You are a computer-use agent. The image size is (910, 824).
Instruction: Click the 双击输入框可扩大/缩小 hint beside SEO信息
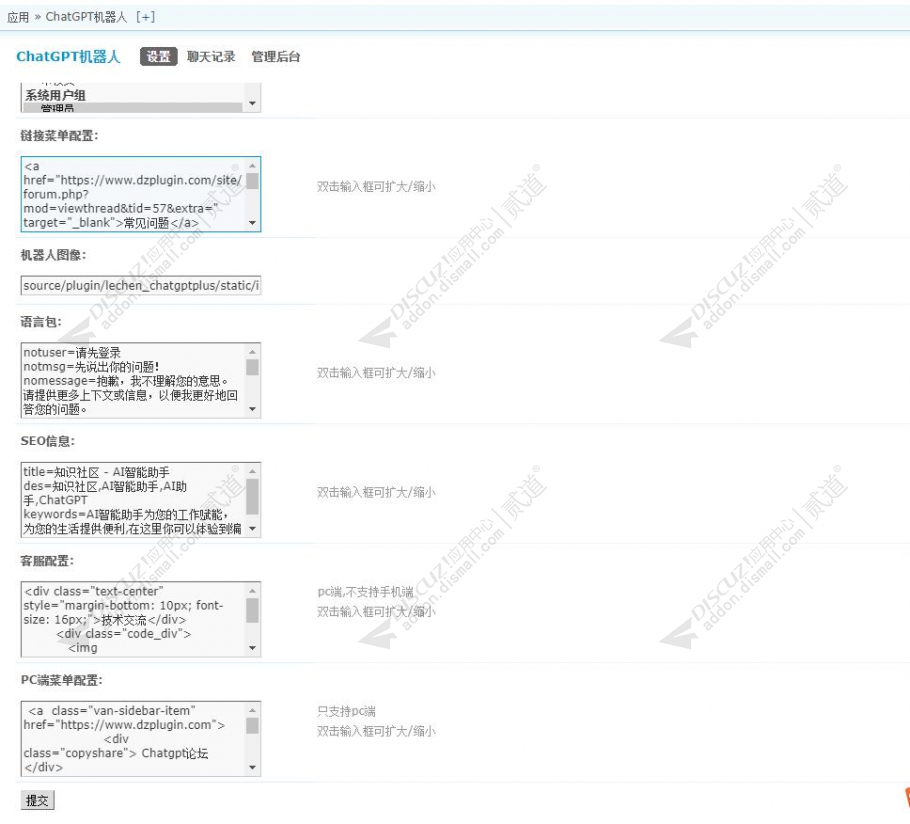point(376,493)
